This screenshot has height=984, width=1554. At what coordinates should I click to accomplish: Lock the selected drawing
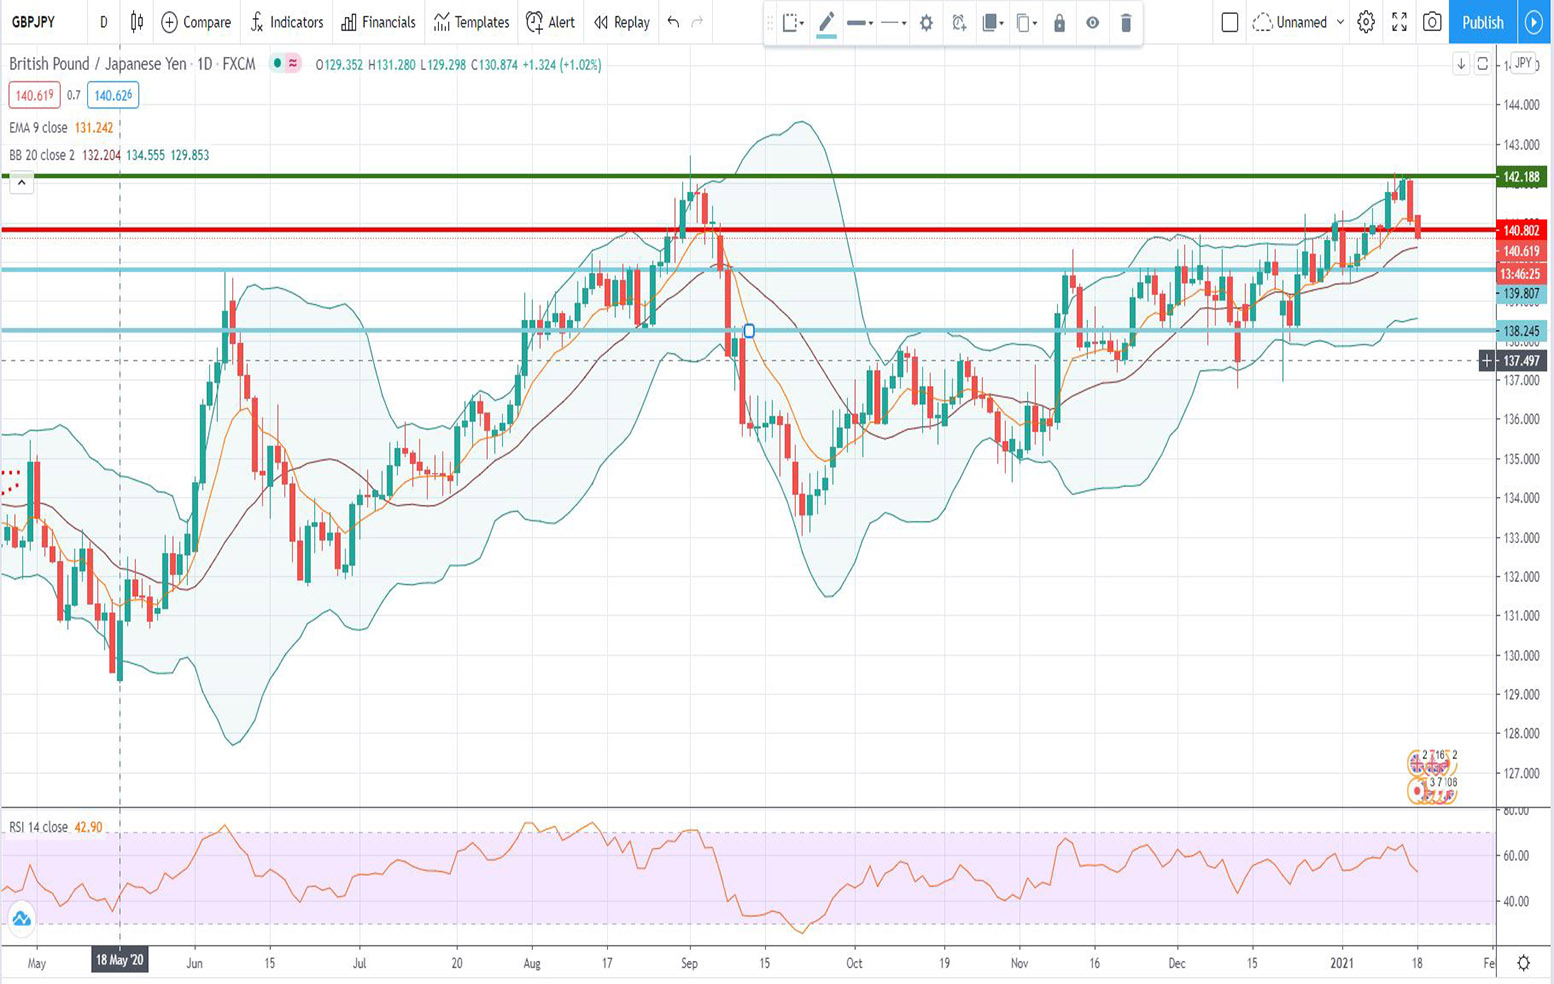(x=1059, y=22)
